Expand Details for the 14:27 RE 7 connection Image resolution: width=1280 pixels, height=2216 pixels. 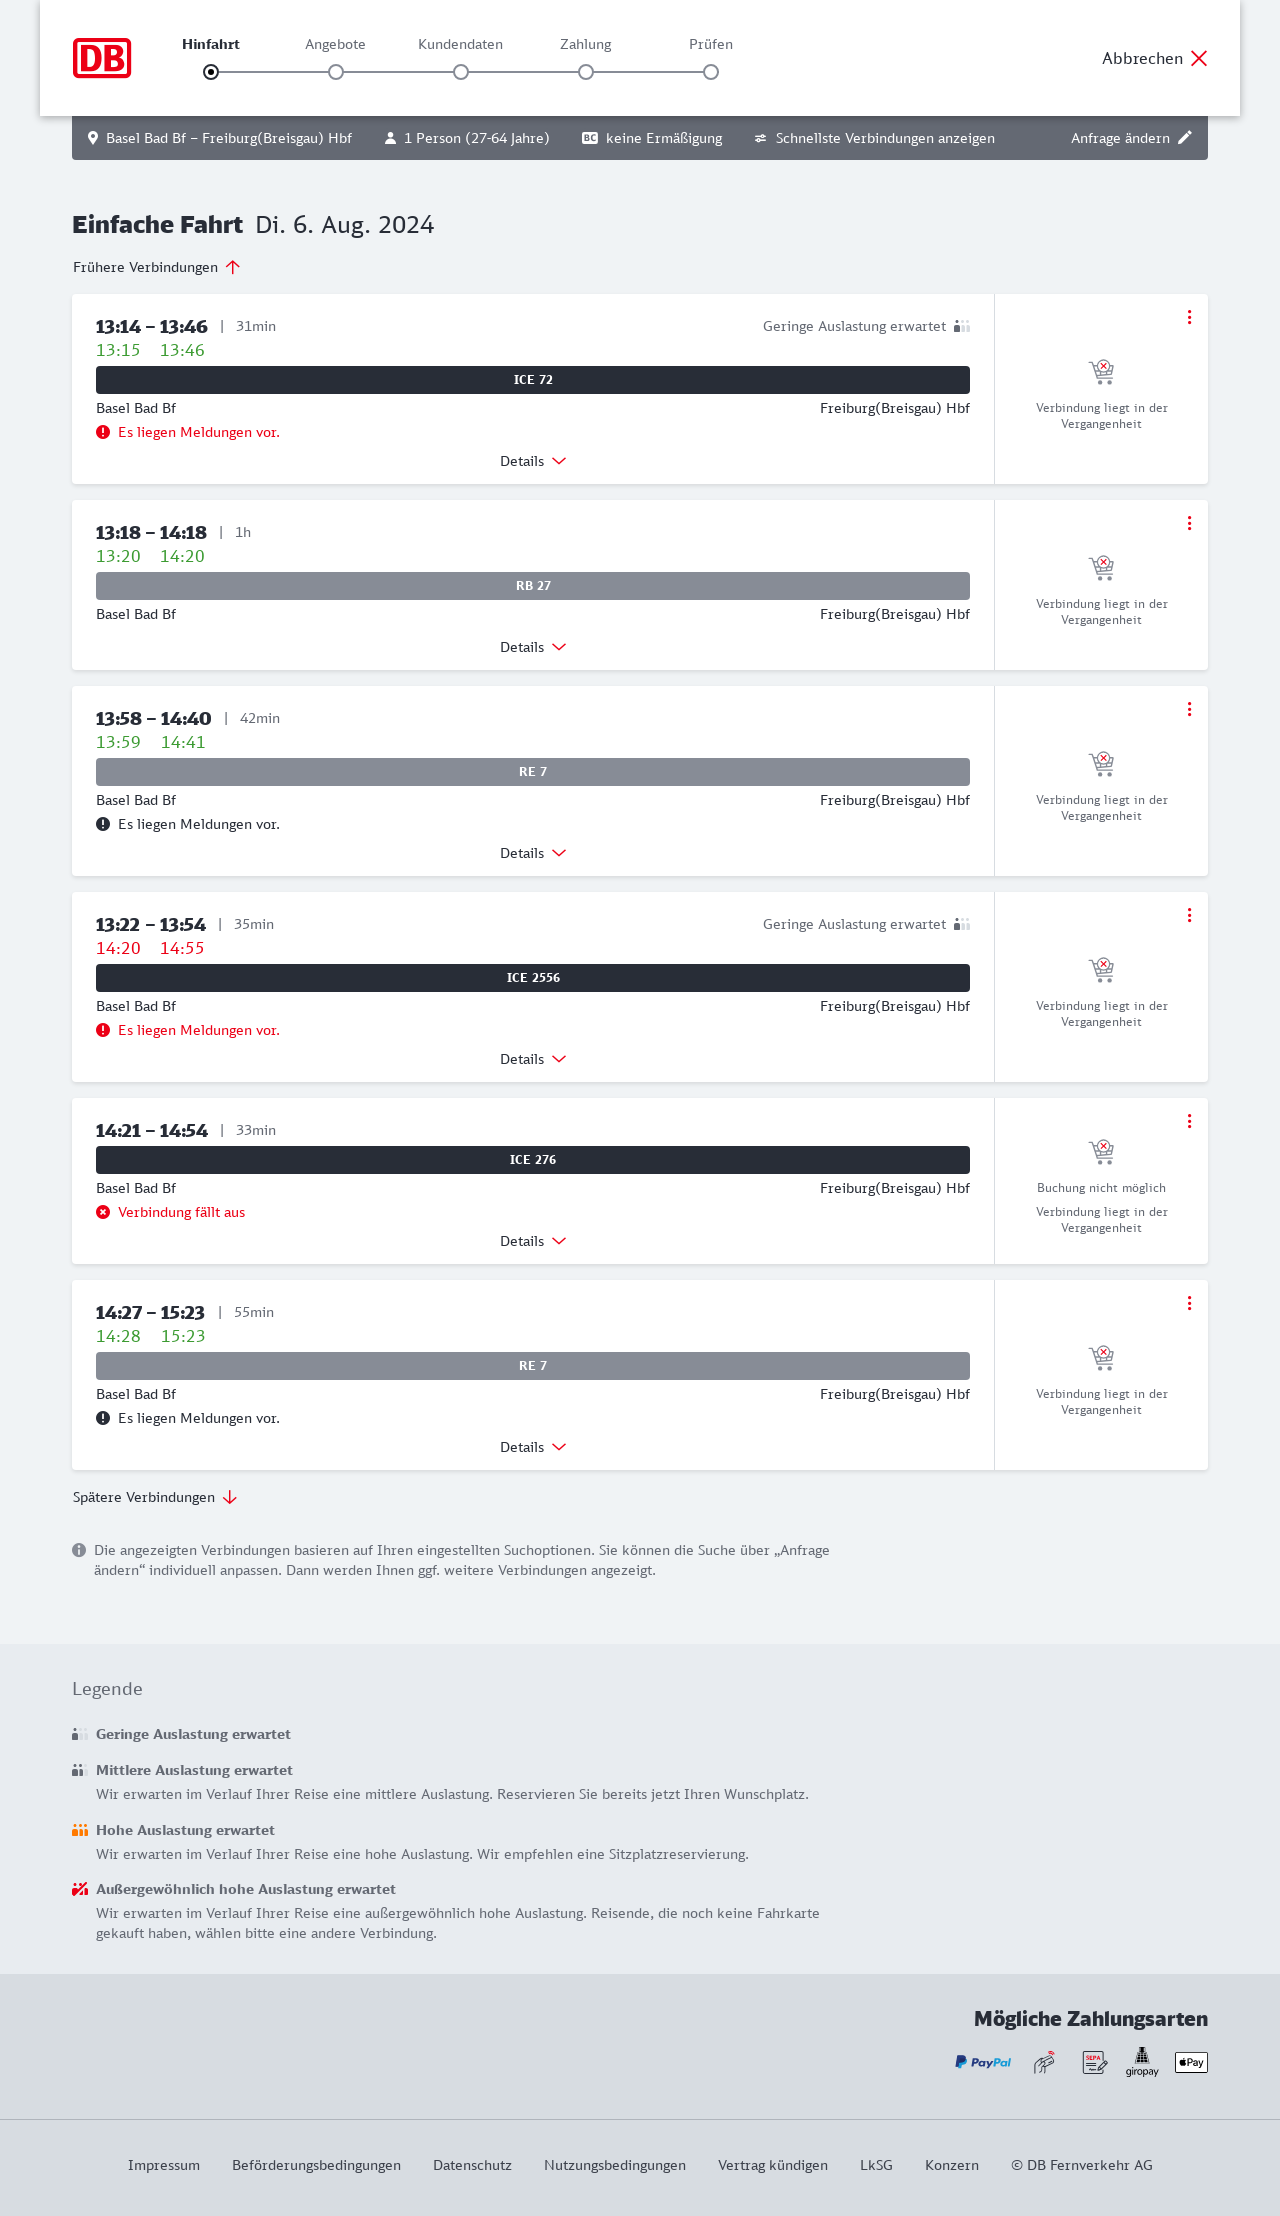coord(533,1447)
